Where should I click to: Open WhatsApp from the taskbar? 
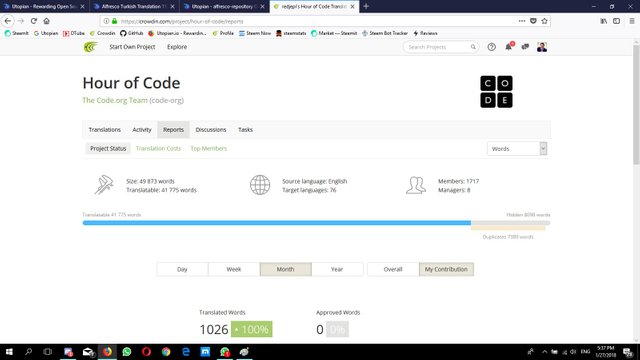127,351
